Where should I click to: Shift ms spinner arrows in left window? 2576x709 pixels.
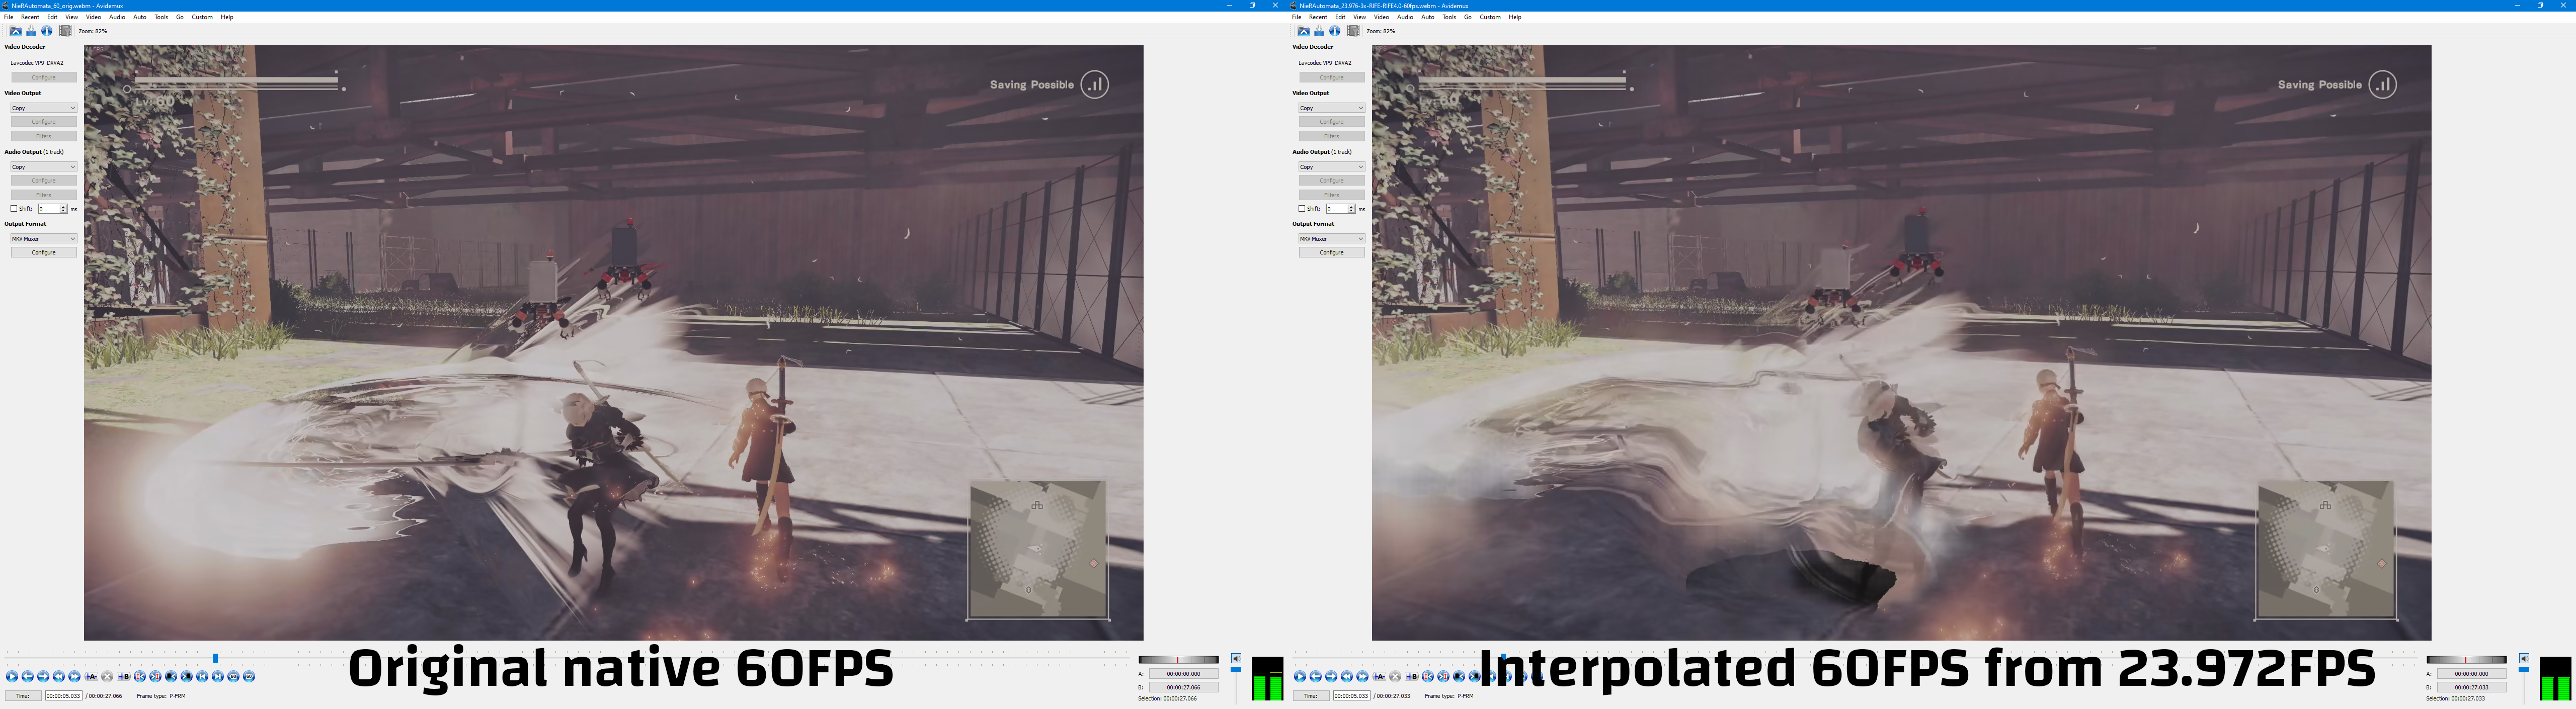tap(64, 209)
